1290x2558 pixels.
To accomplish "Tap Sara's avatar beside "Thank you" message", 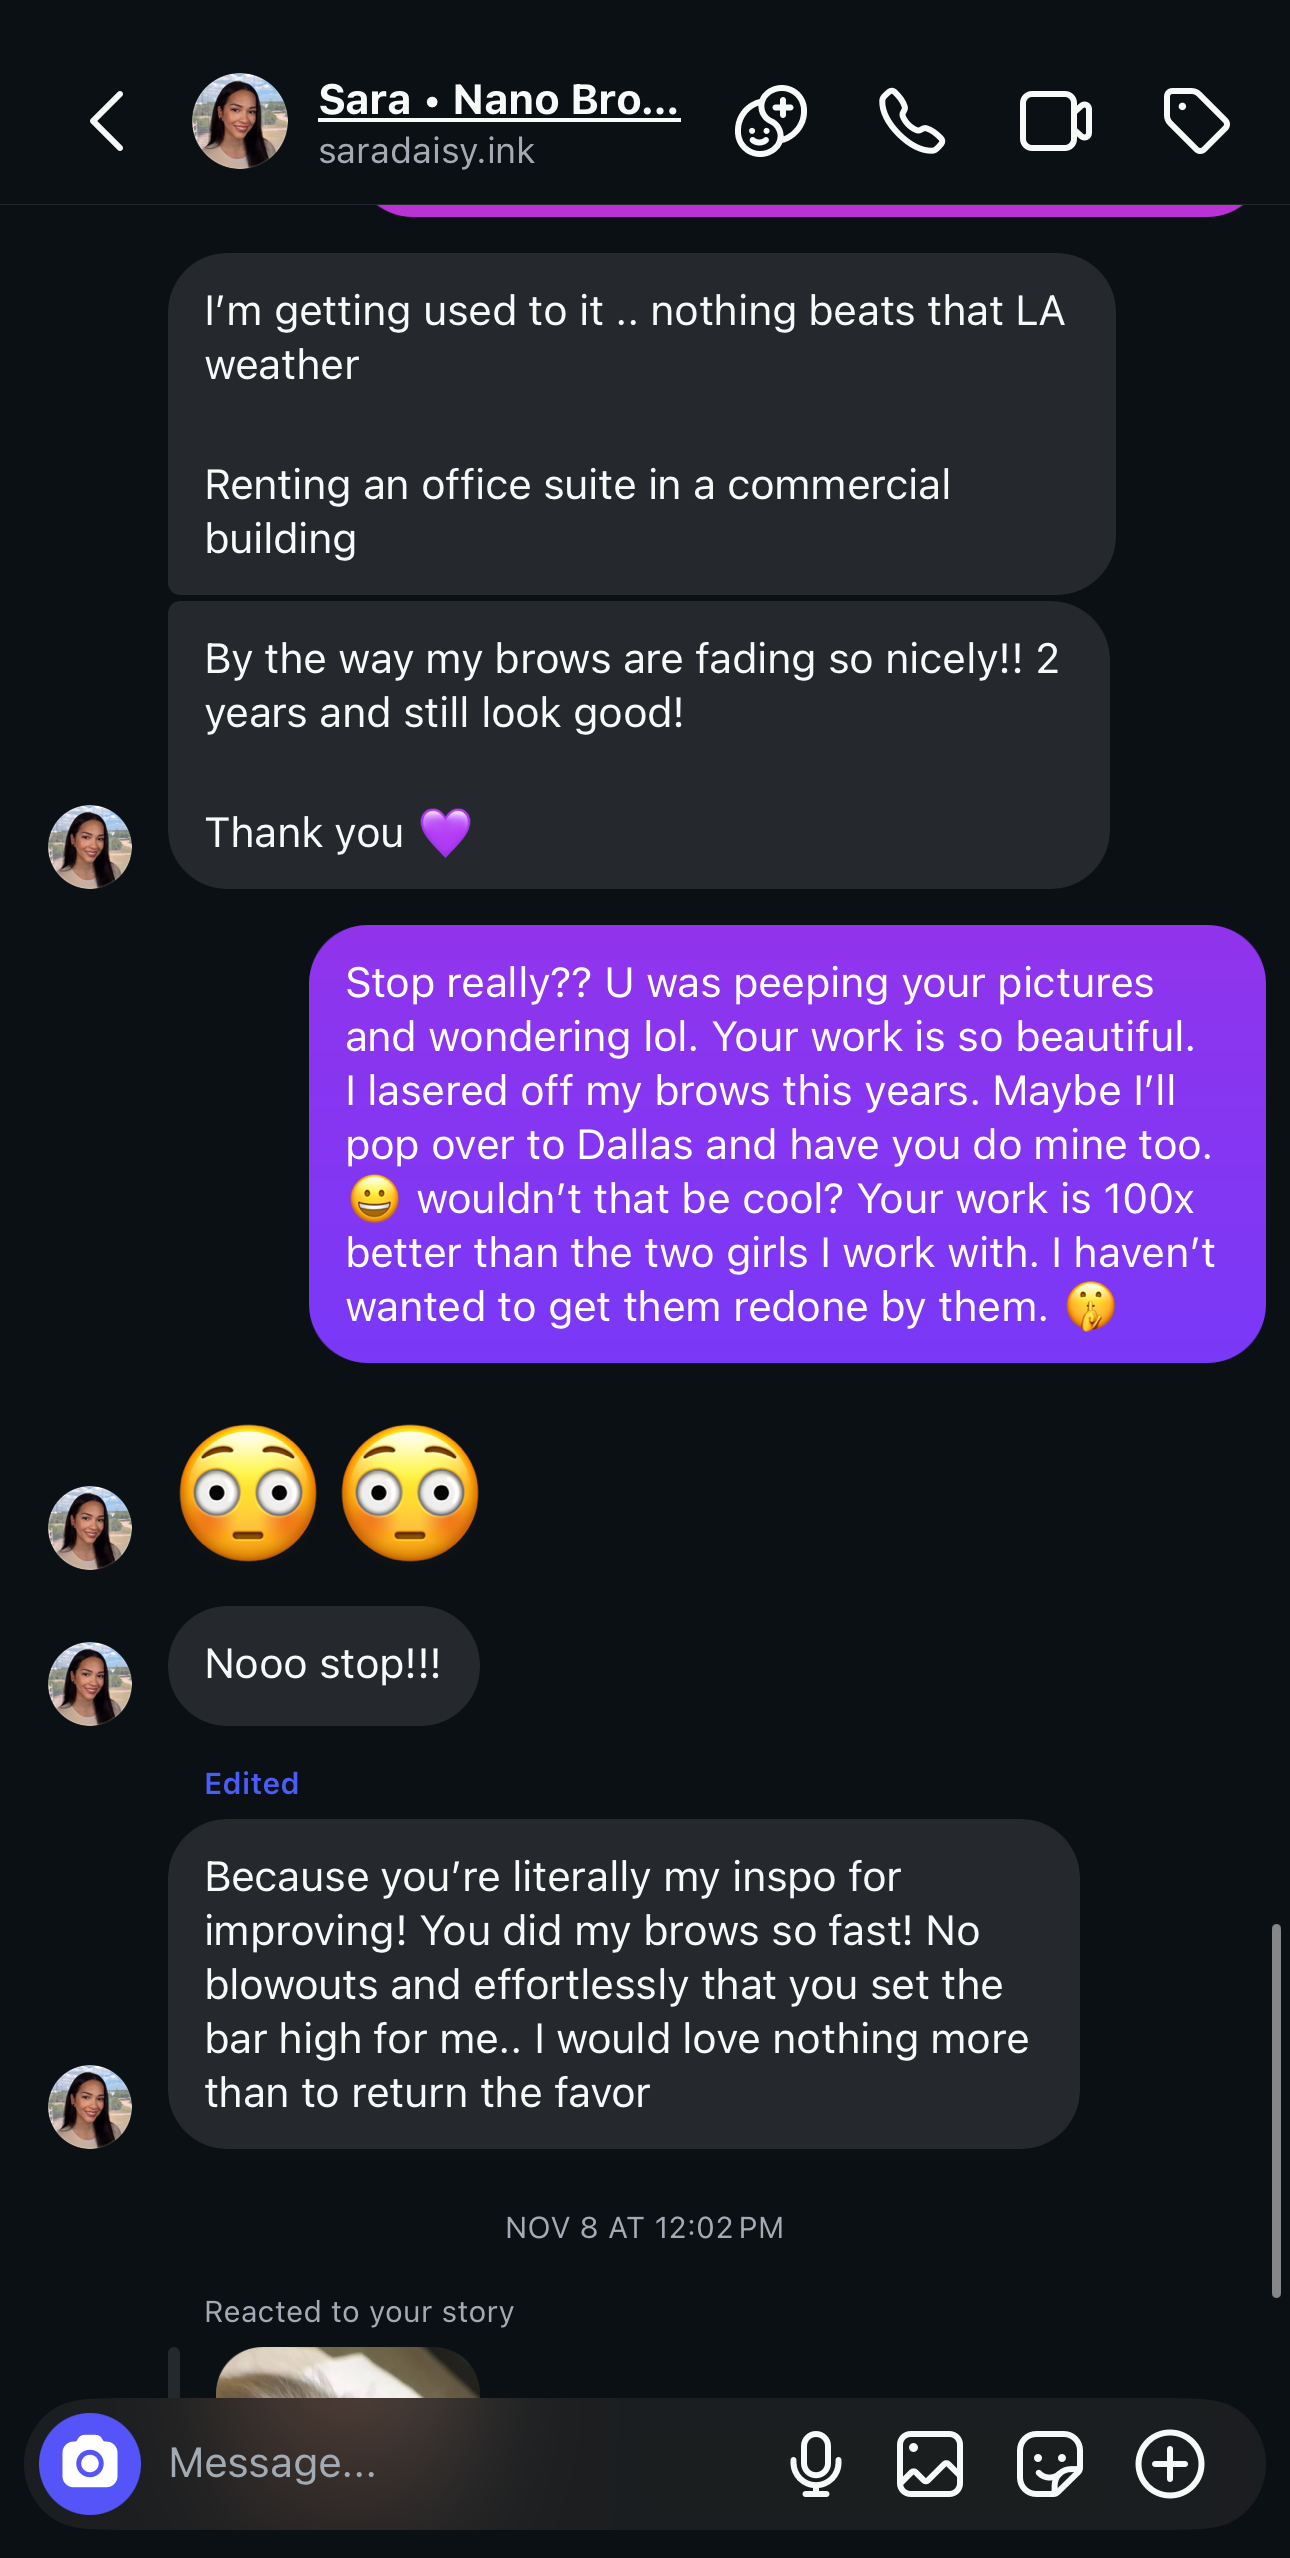I will (90, 847).
